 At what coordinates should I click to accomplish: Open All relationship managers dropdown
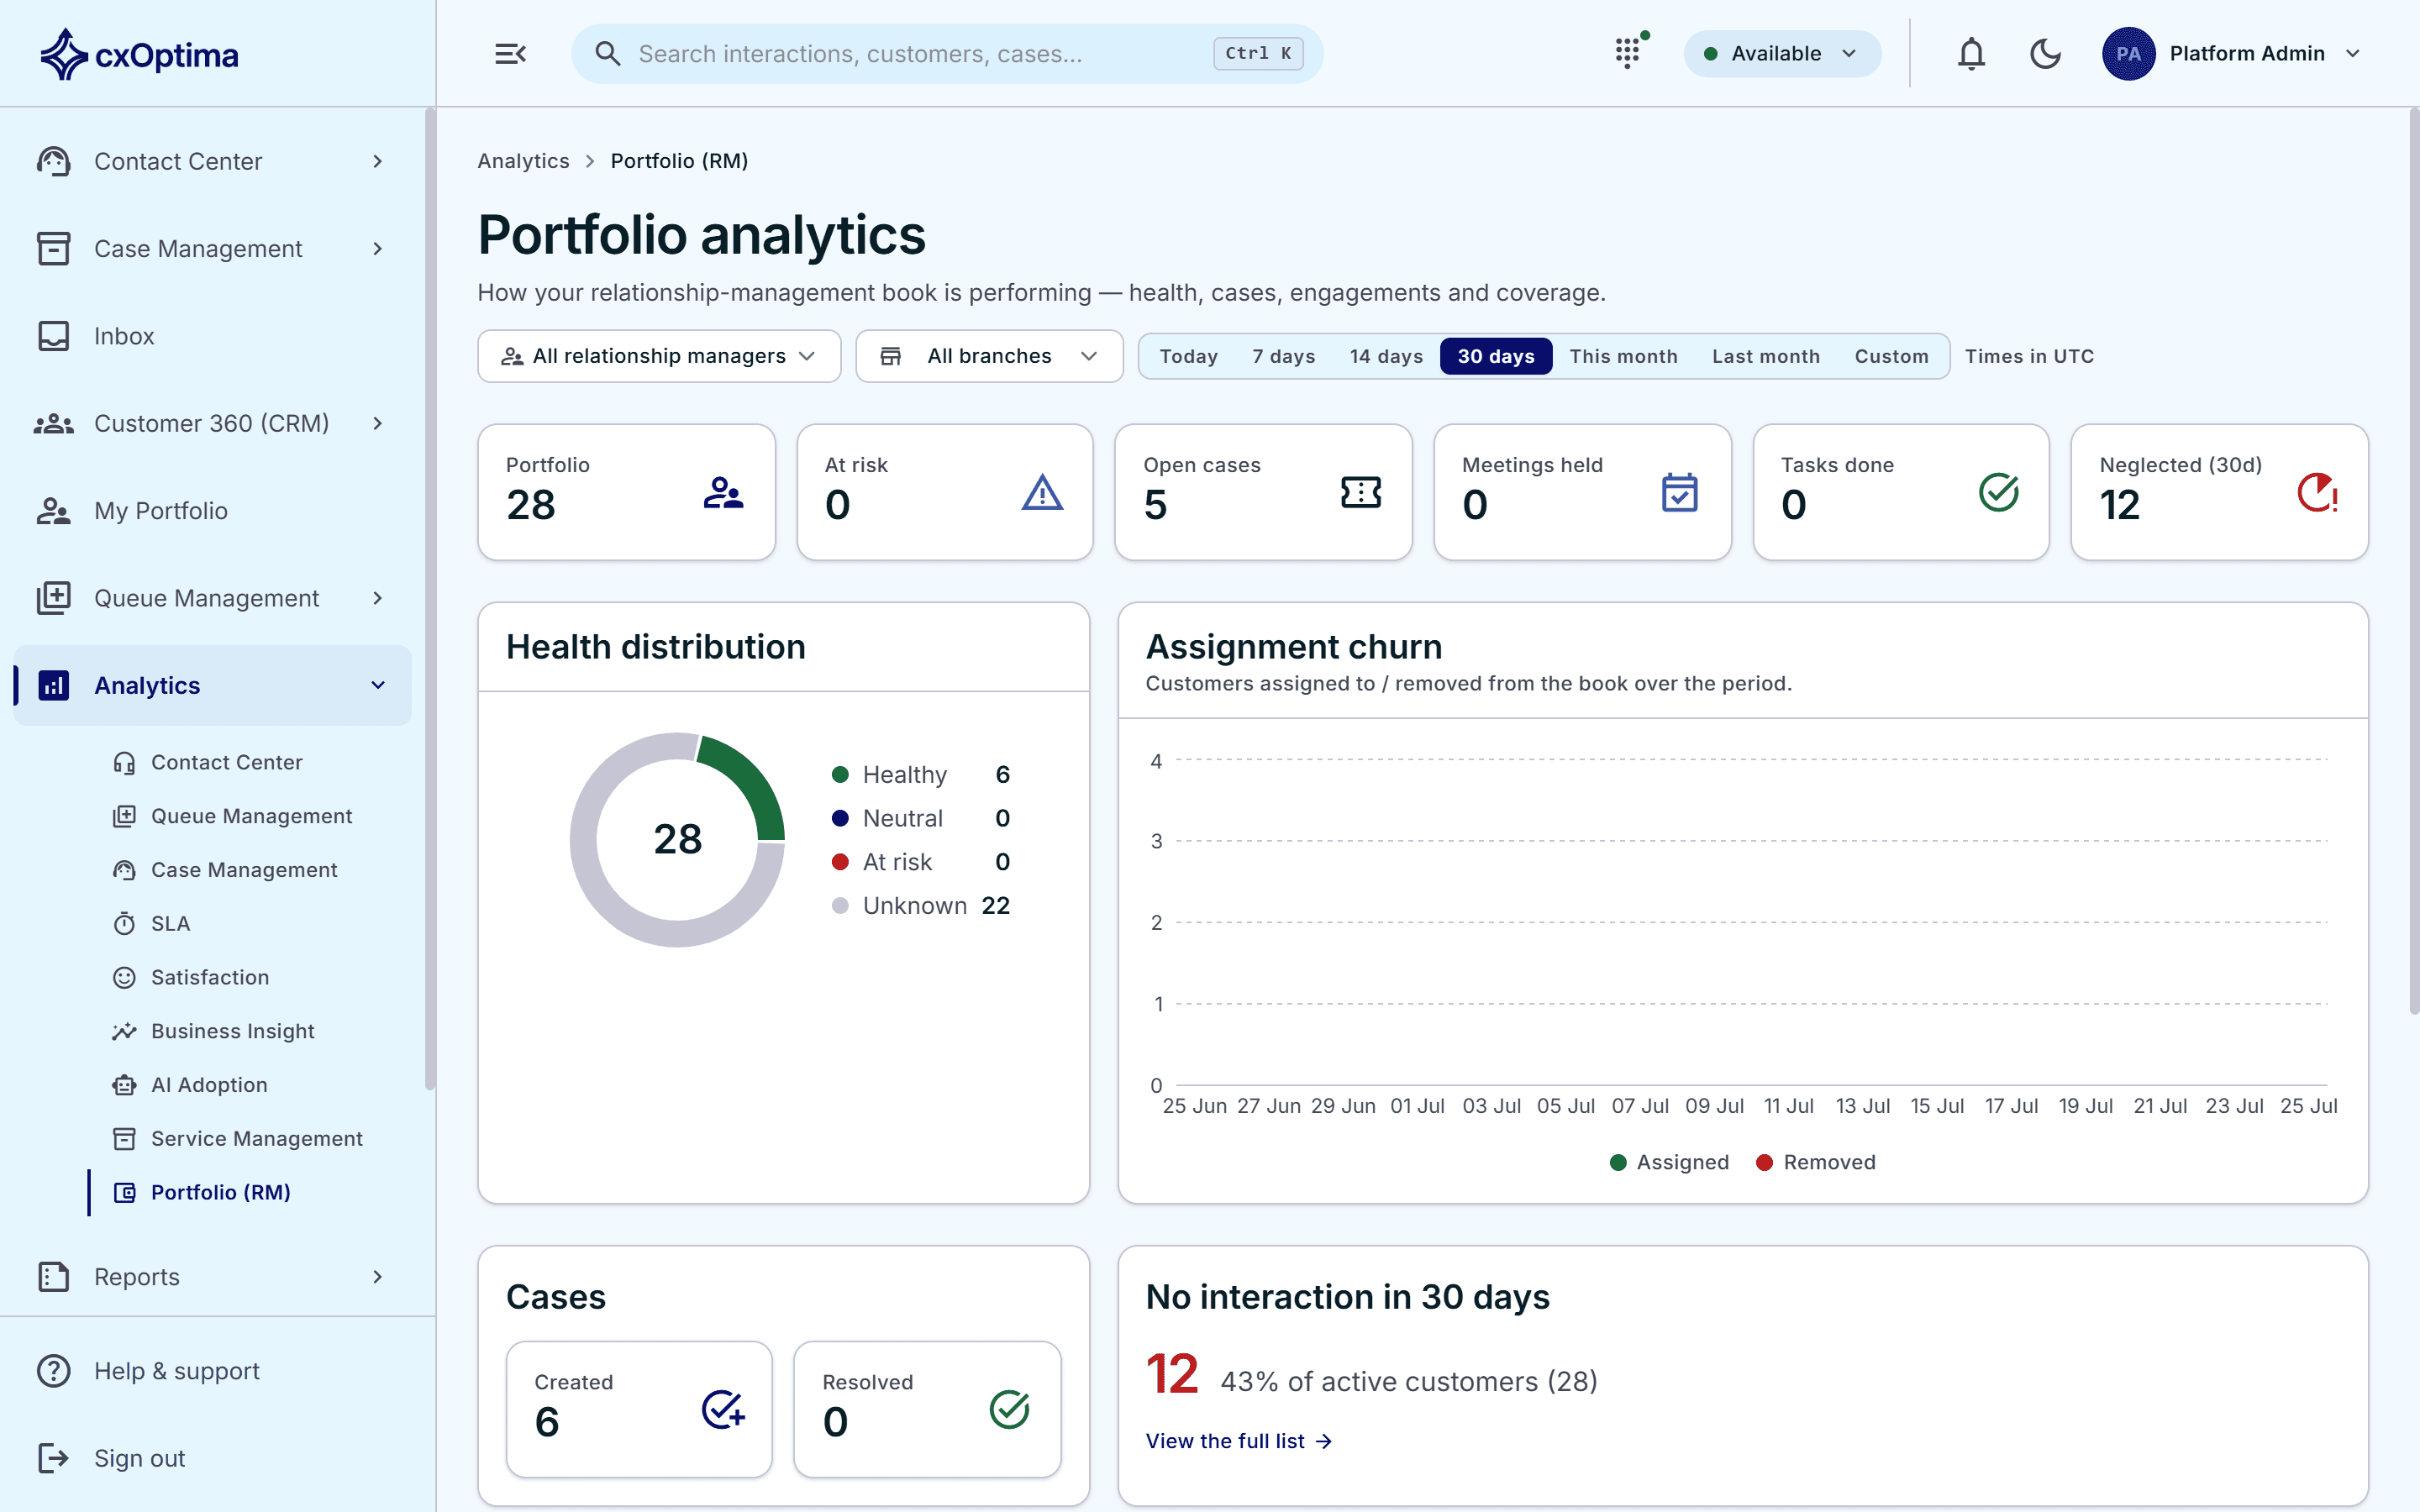[x=659, y=356]
